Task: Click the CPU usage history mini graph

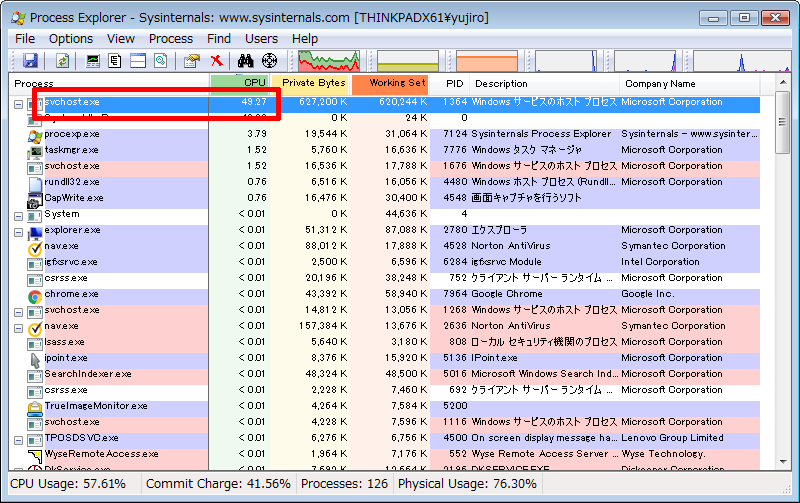Action: click(x=329, y=61)
